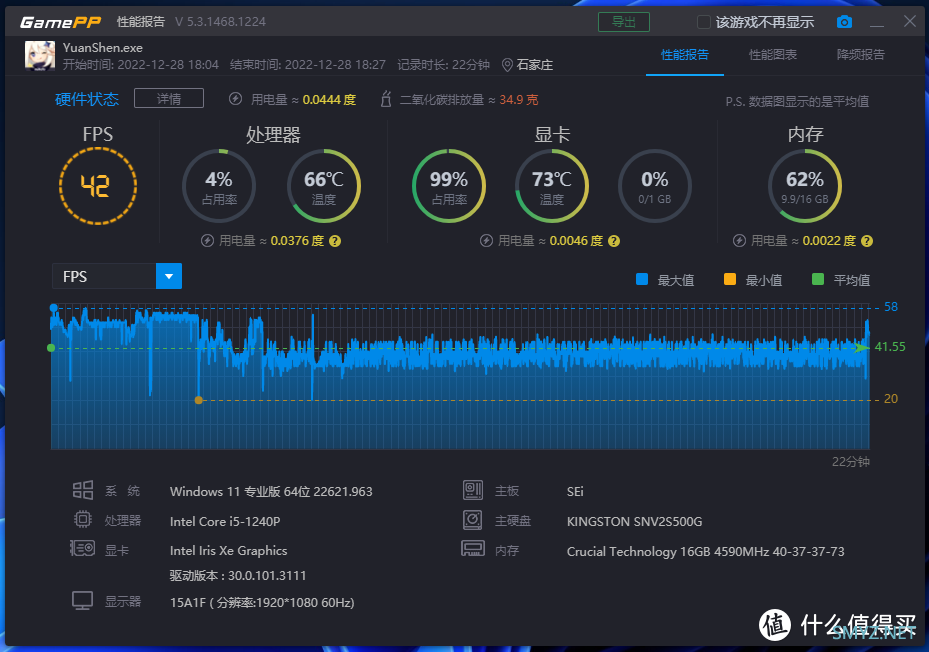Click the blue maximum marker on chart
The image size is (929, 652).
(x=54, y=308)
